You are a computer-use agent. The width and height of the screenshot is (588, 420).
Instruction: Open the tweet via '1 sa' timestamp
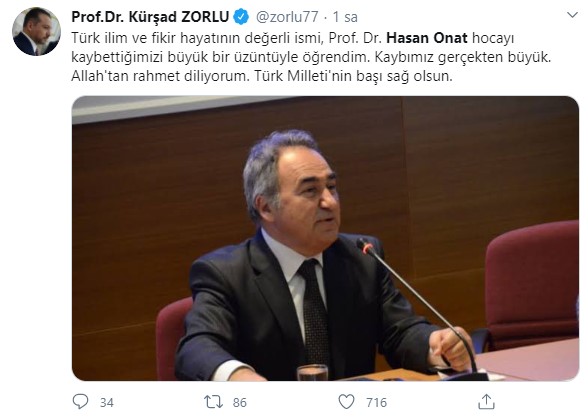345,17
